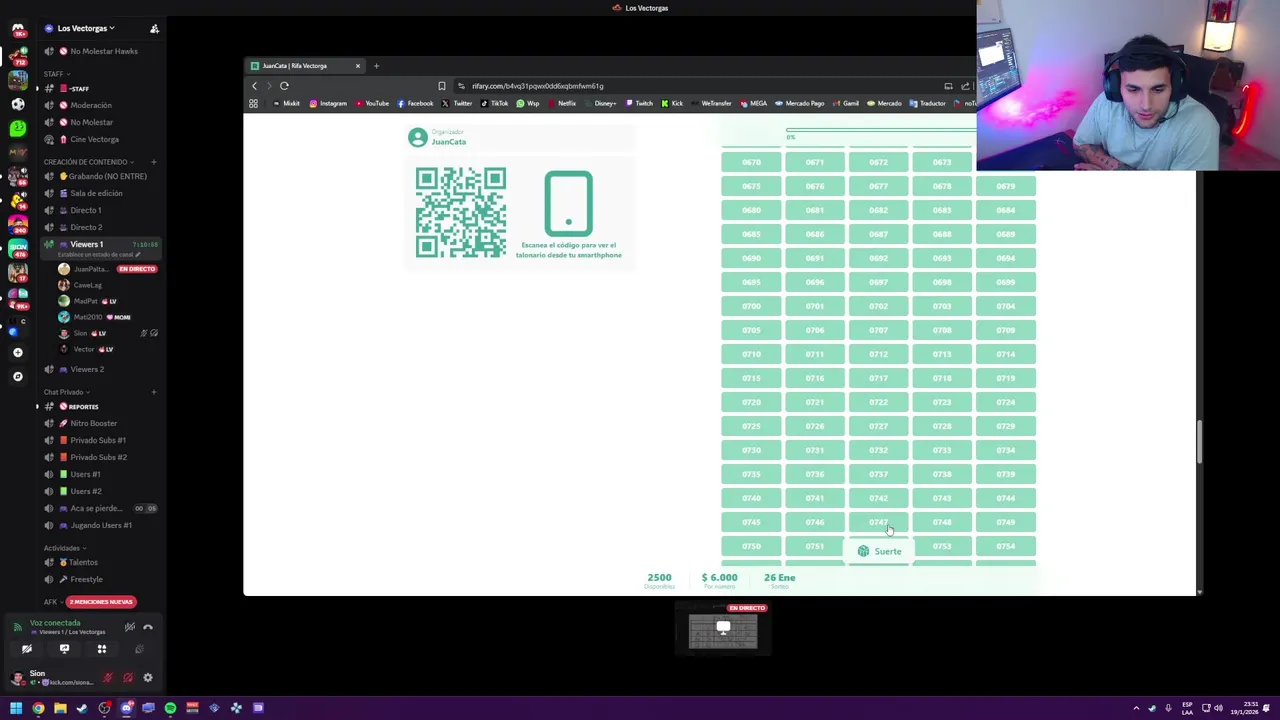Select the JuanCata | Rifa Vectorga browser tab
This screenshot has height=720, width=1280.
pyautogui.click(x=305, y=66)
